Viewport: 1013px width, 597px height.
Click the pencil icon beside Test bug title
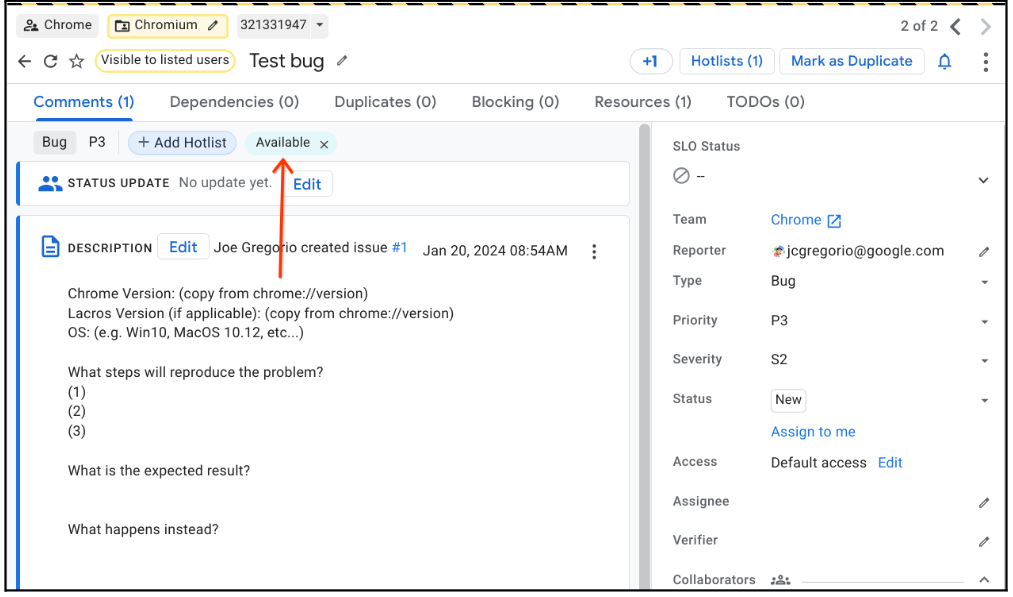coord(342,61)
